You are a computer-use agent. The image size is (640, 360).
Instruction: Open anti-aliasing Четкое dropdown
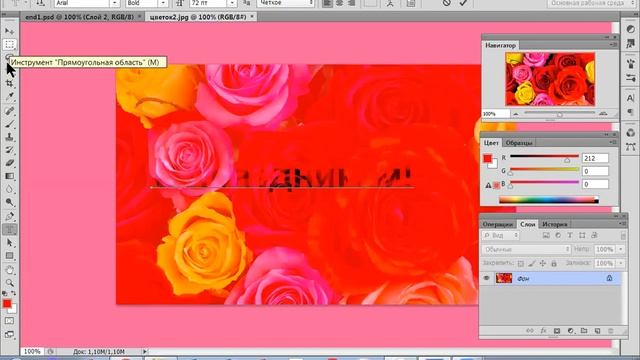[285, 3]
